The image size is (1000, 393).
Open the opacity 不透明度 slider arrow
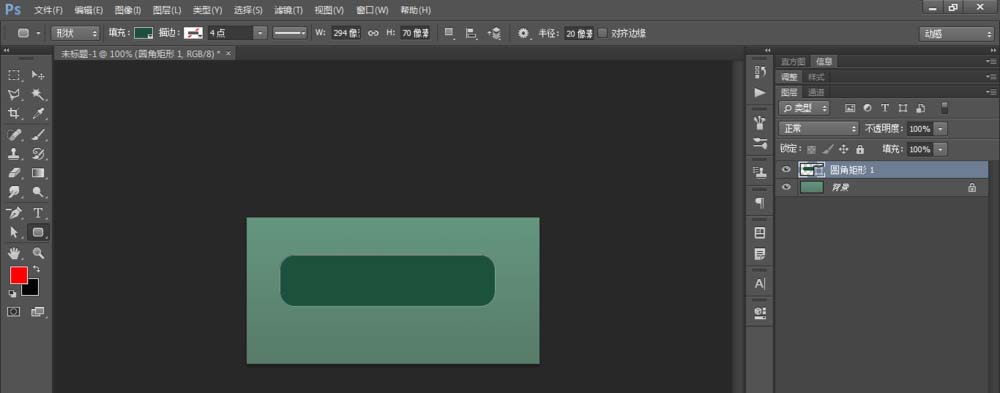941,129
